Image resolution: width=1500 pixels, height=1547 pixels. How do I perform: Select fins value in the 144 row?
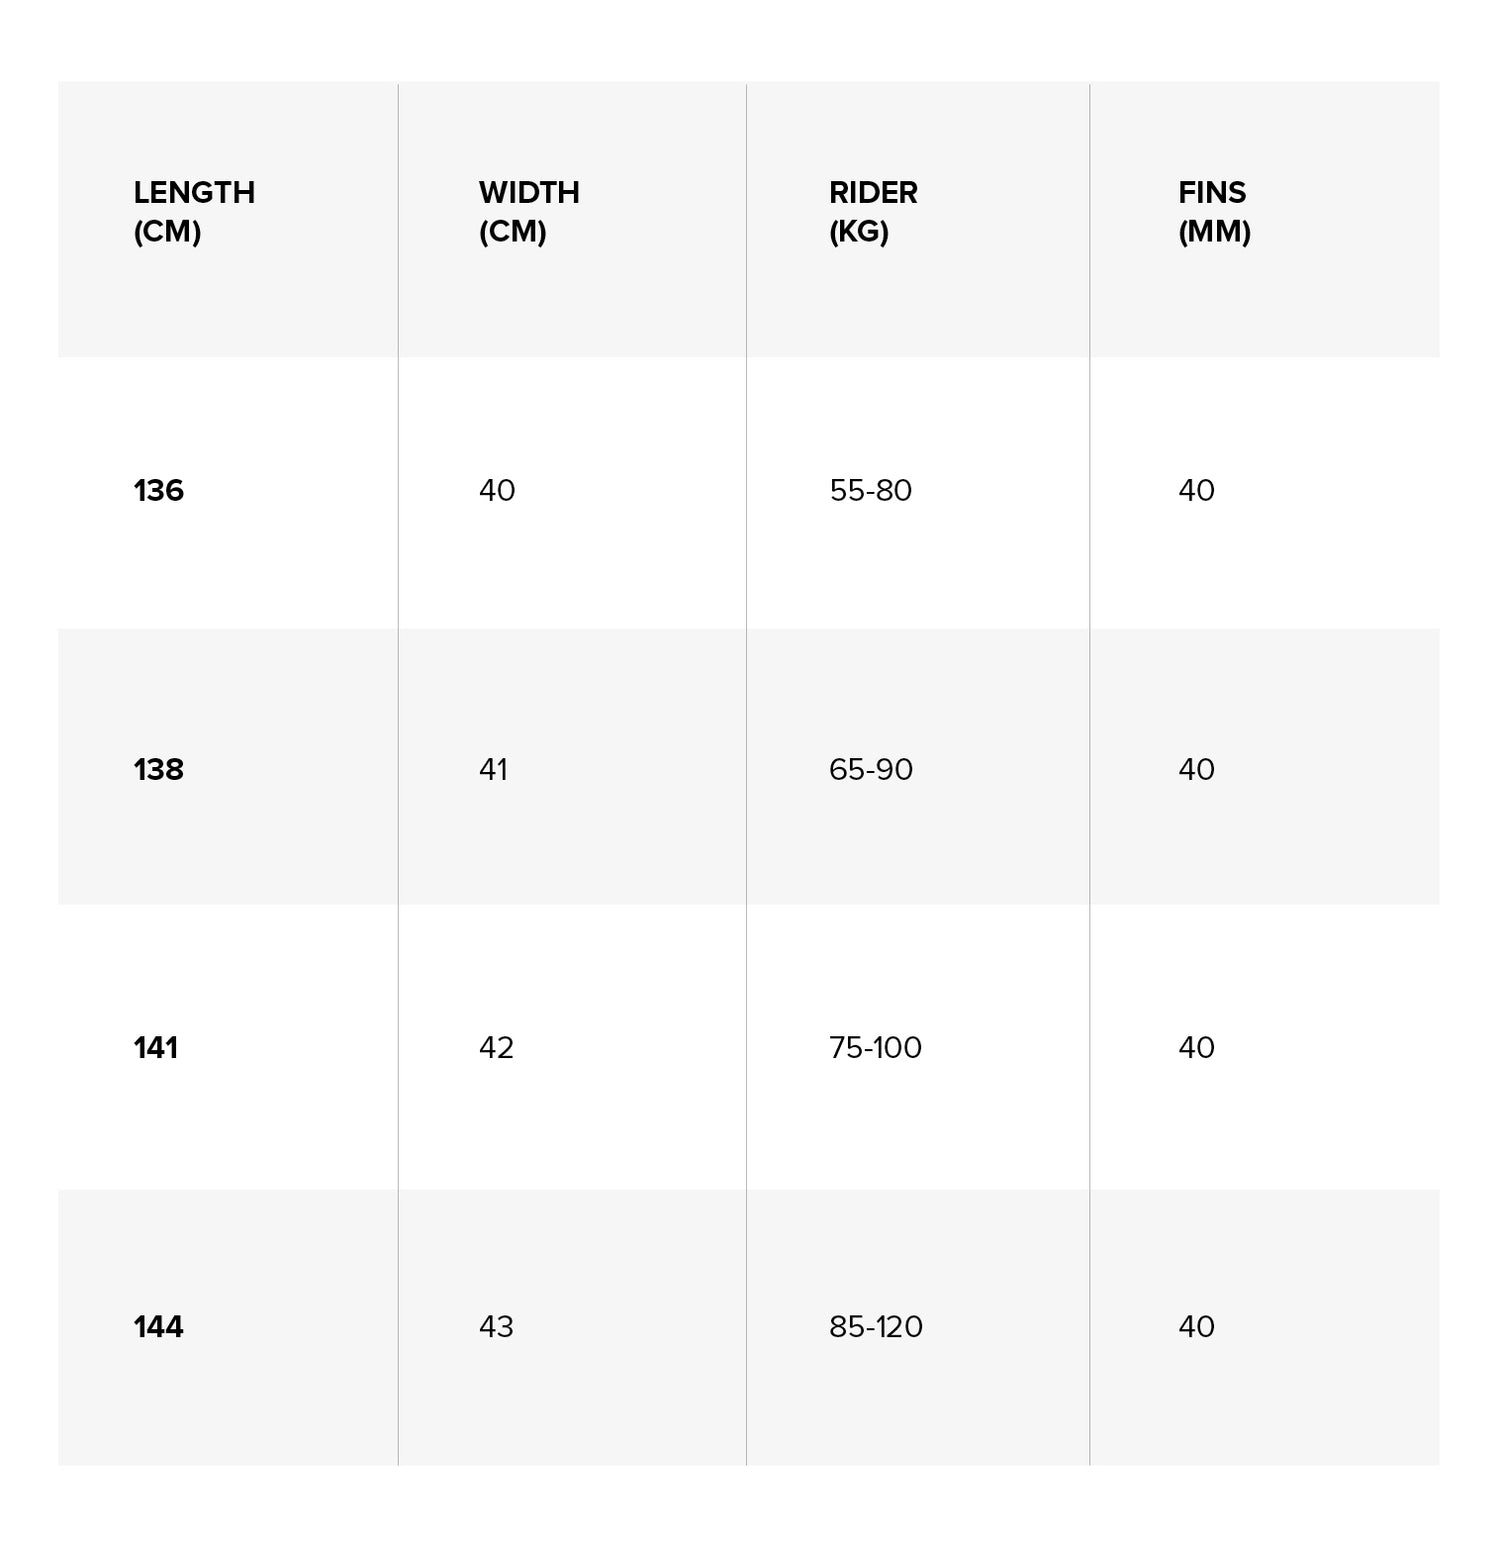[x=1196, y=1327]
